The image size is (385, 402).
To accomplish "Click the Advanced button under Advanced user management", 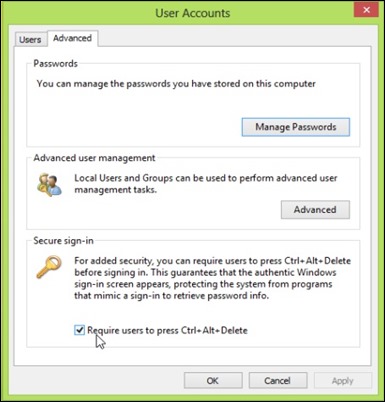I will pos(315,210).
